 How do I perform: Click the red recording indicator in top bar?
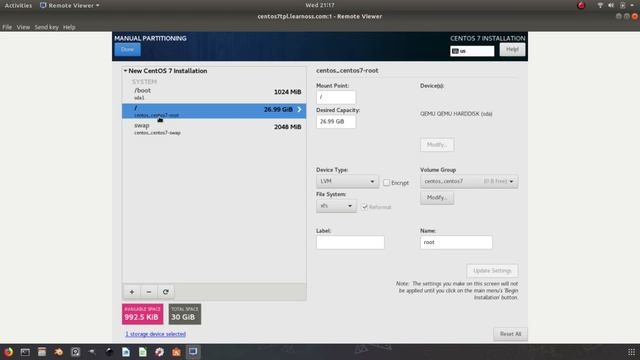click(581, 5)
